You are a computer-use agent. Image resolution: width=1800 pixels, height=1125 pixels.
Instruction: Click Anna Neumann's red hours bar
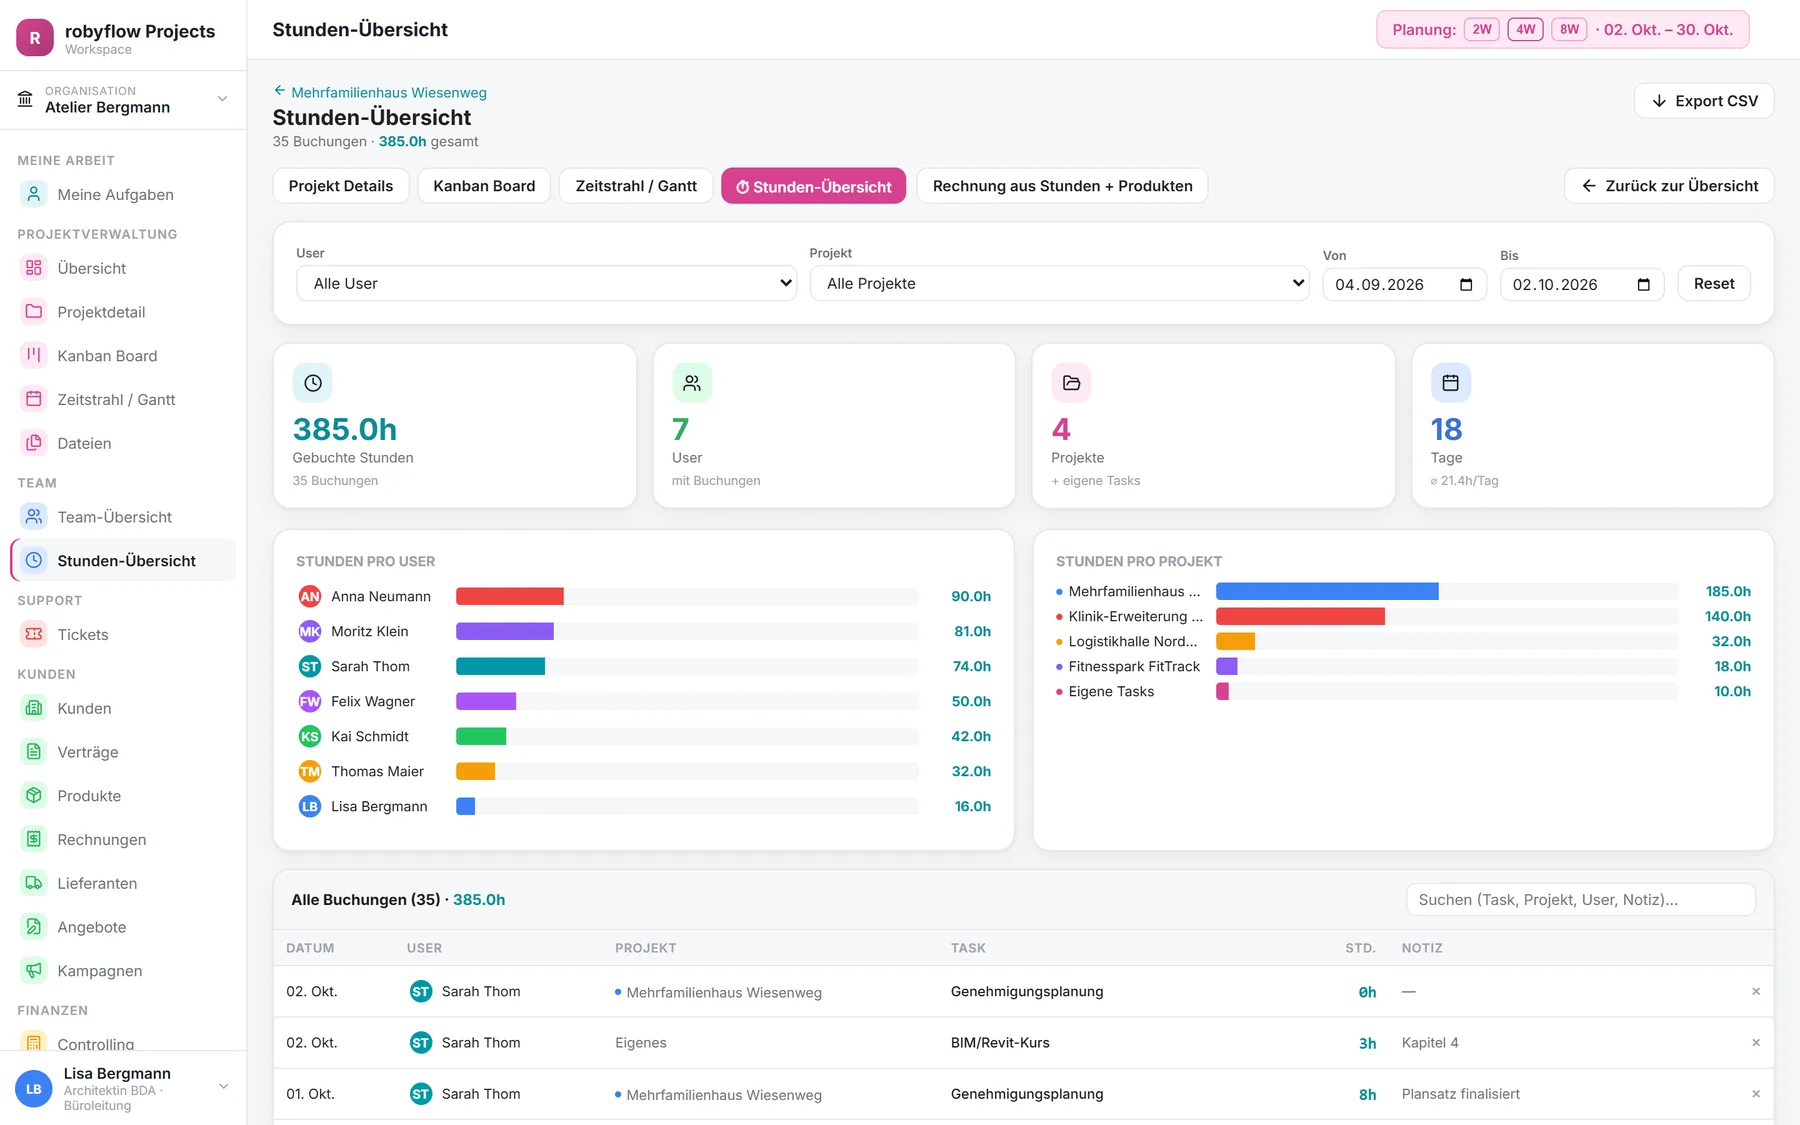click(x=510, y=596)
